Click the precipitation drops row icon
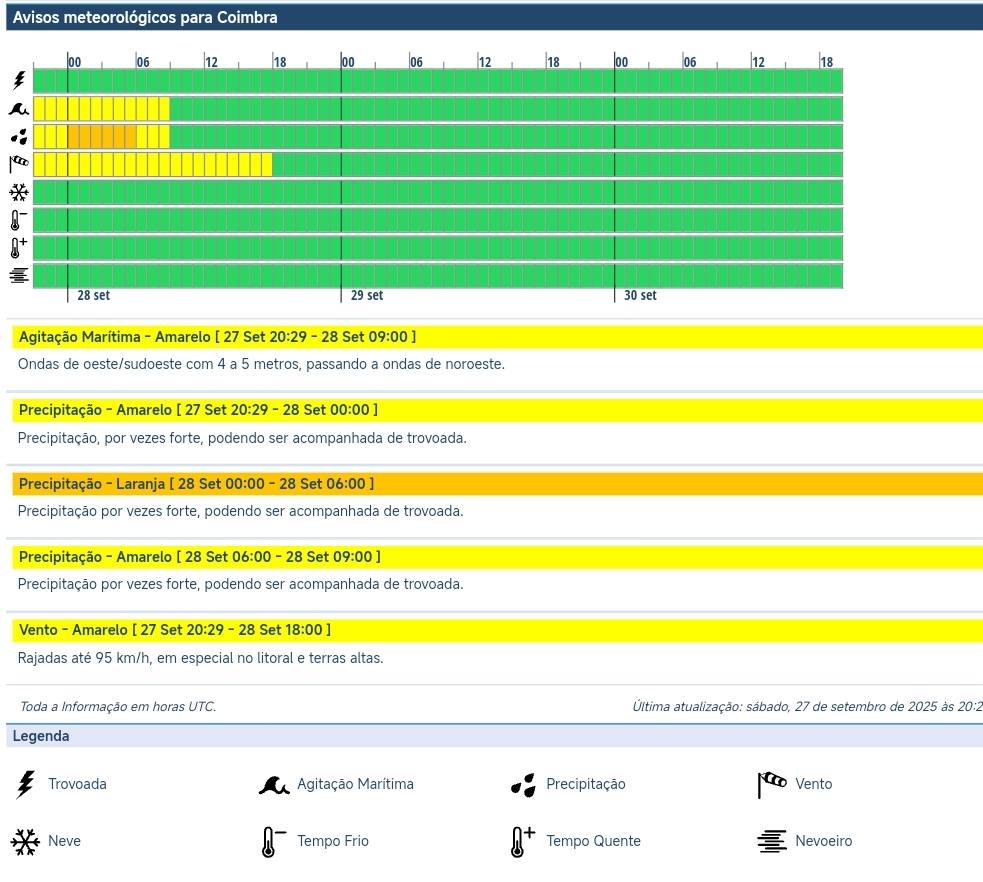The image size is (983, 882). tap(19, 137)
